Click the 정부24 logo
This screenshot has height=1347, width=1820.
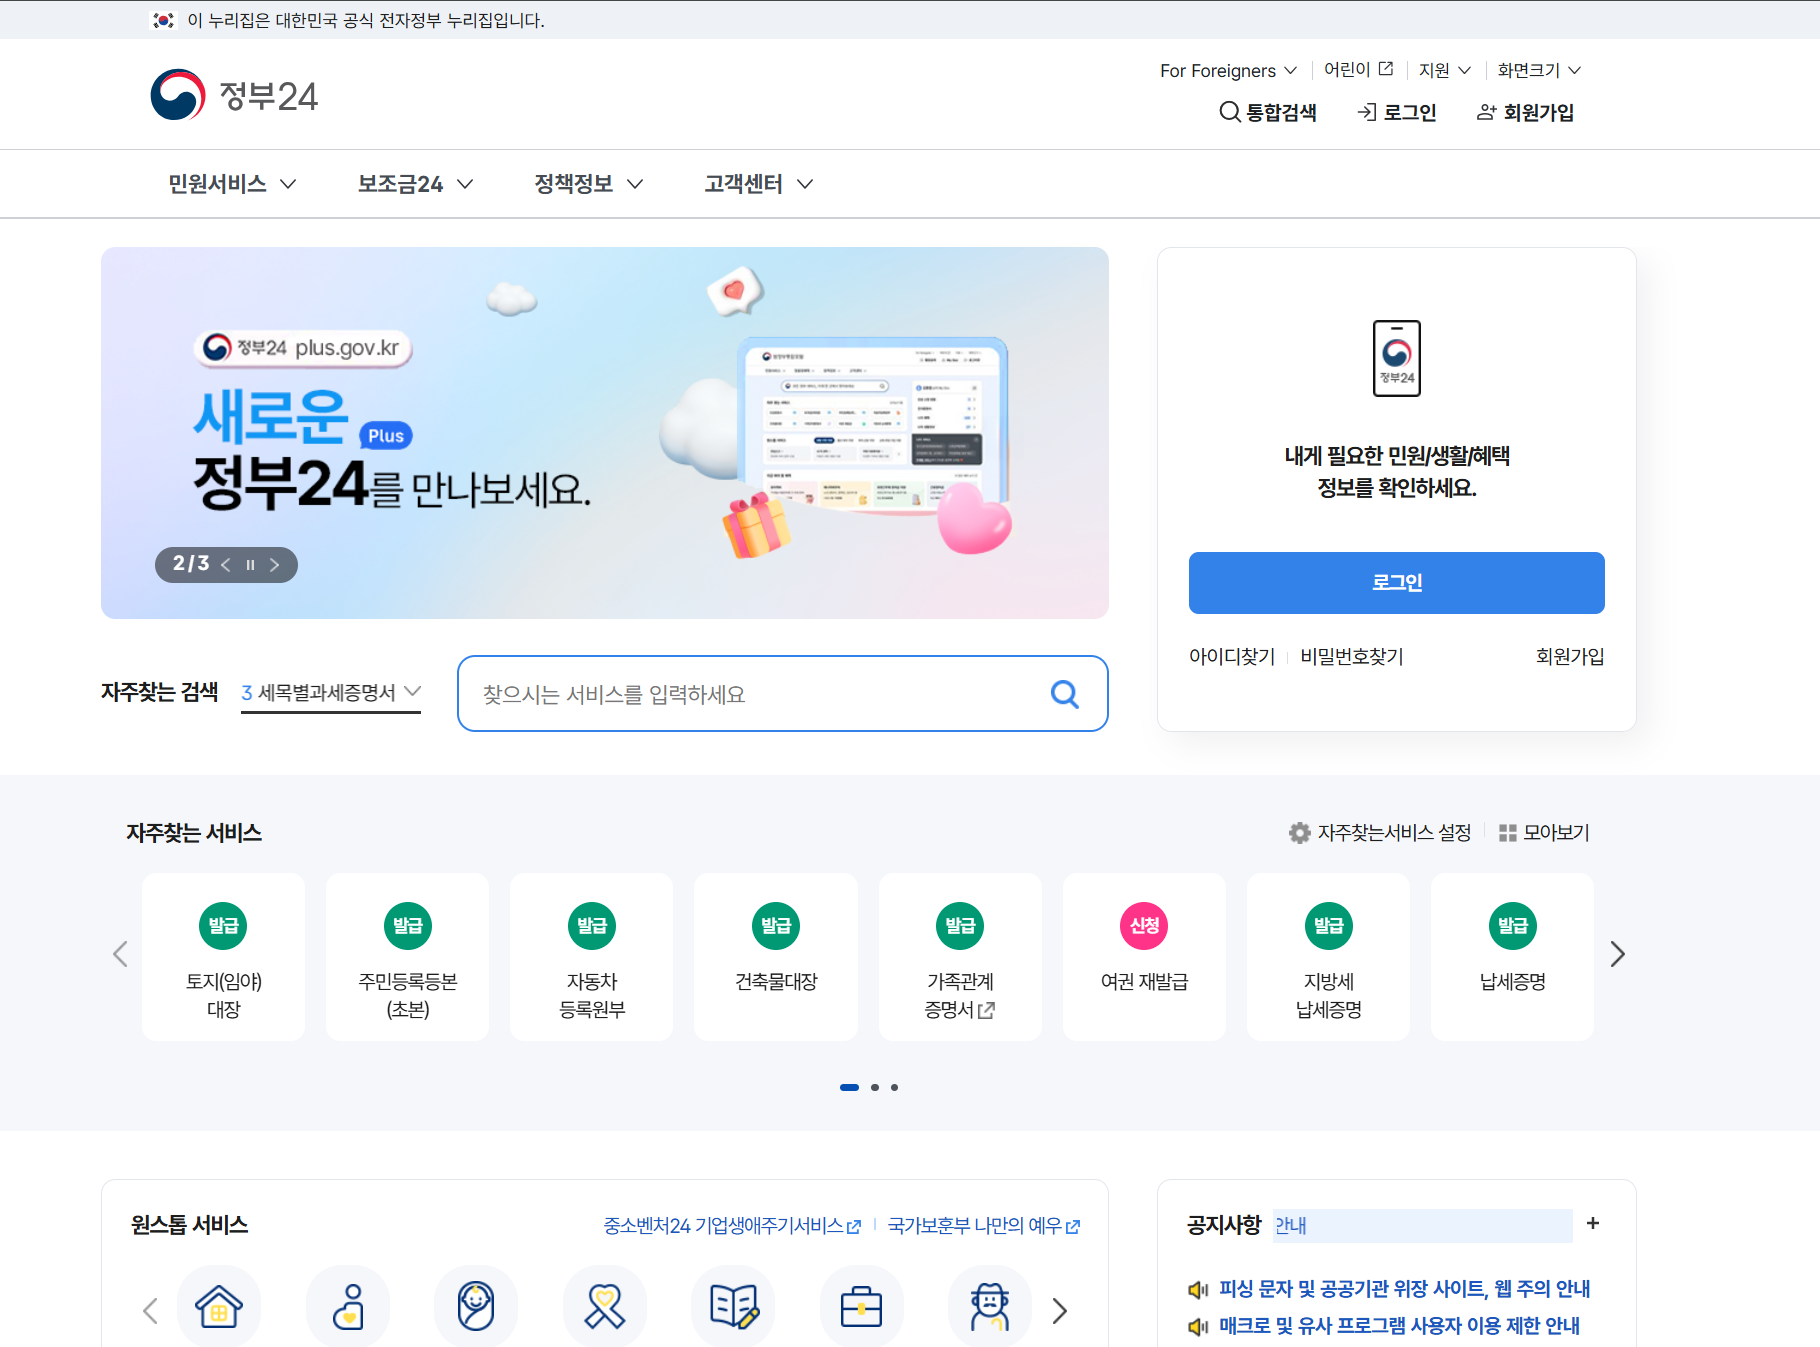tap(234, 95)
